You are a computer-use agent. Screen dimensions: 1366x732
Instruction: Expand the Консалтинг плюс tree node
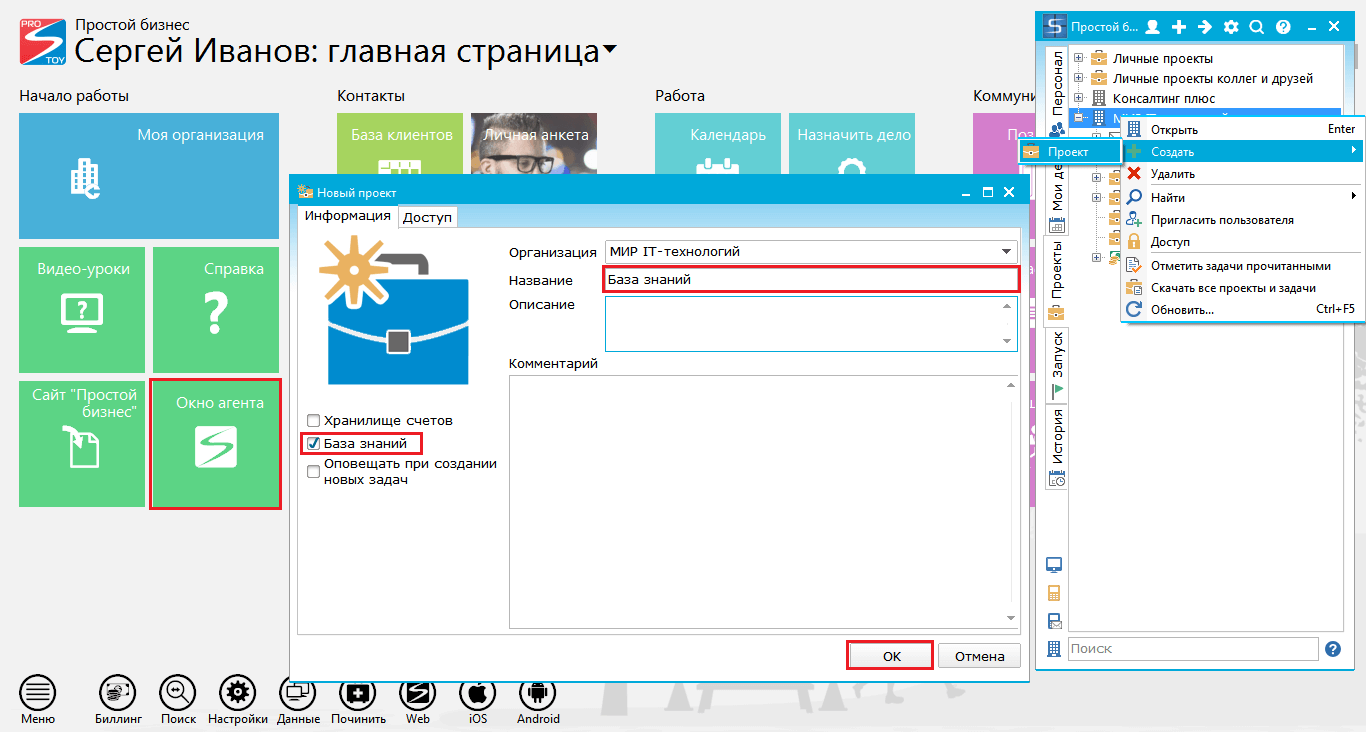pyautogui.click(x=1078, y=97)
